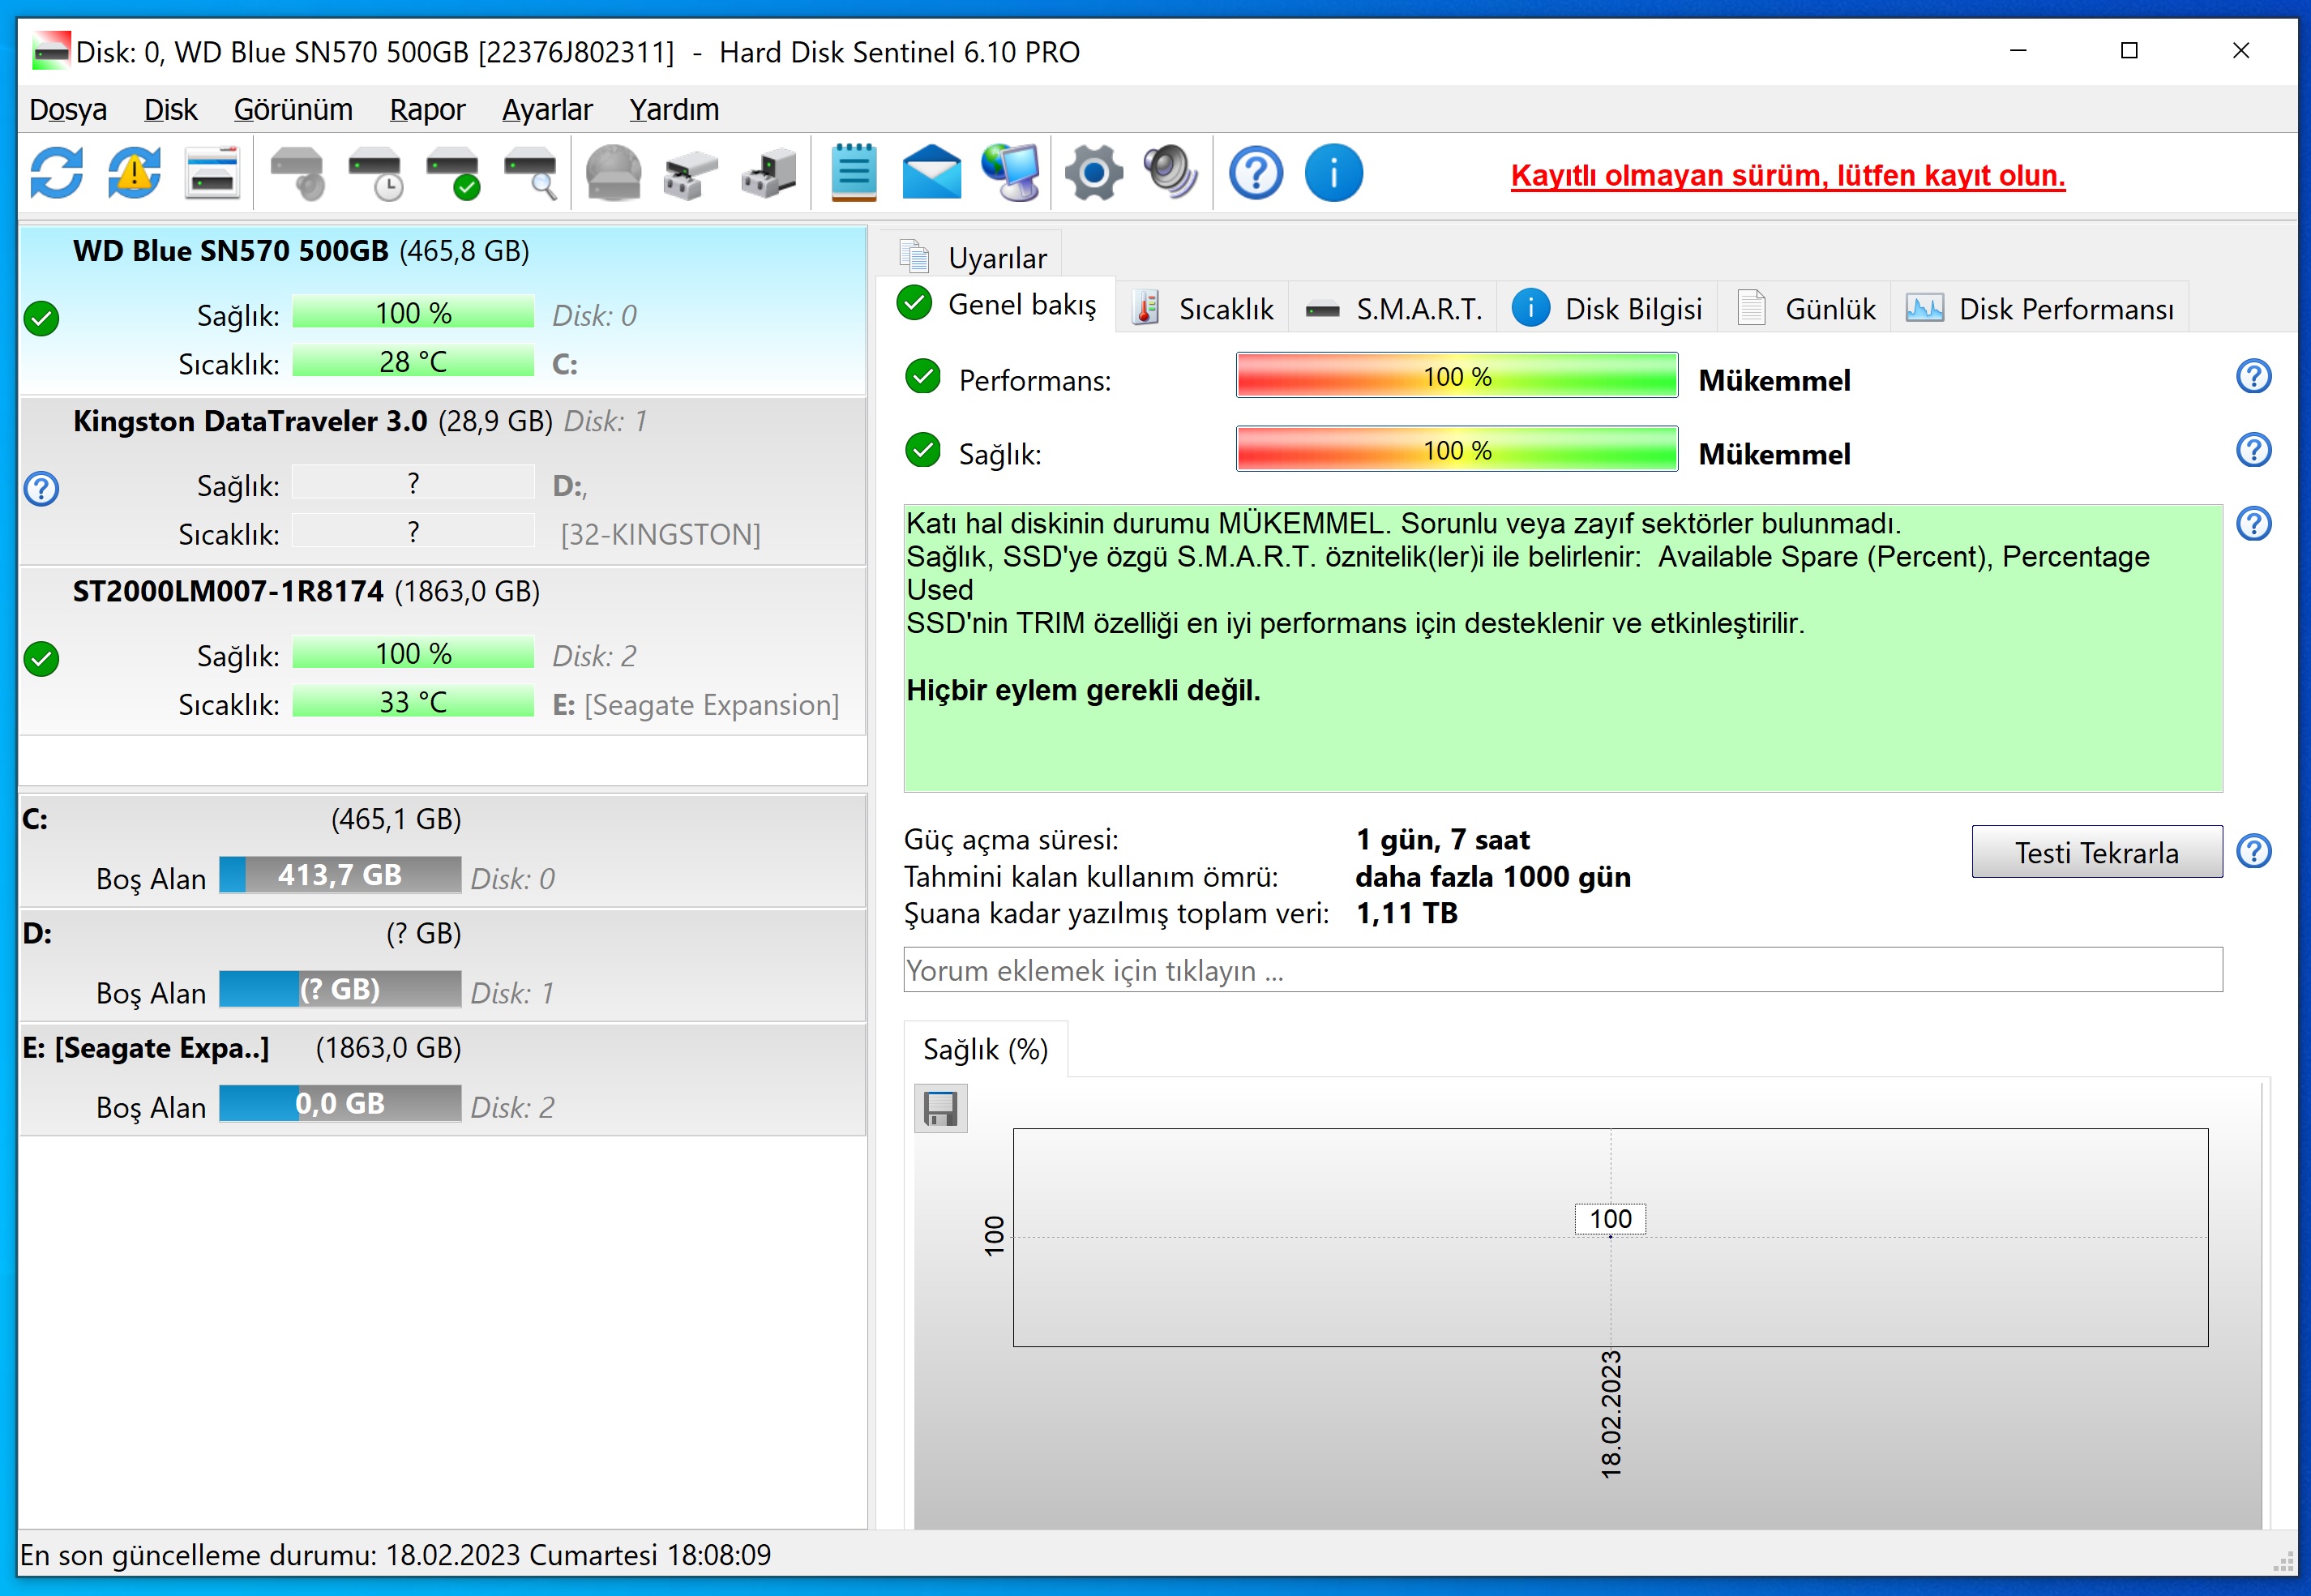Click the gray hard disk dome icon
This screenshot has width=2311, height=1596.
[x=613, y=173]
